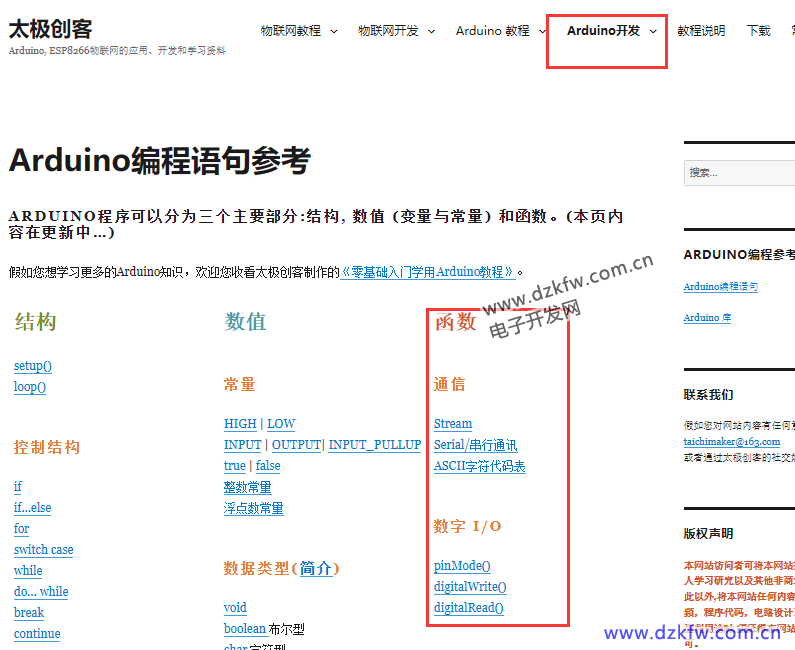This screenshot has height=650, width=795.
Task: View the switch case reference
Action: (x=43, y=550)
